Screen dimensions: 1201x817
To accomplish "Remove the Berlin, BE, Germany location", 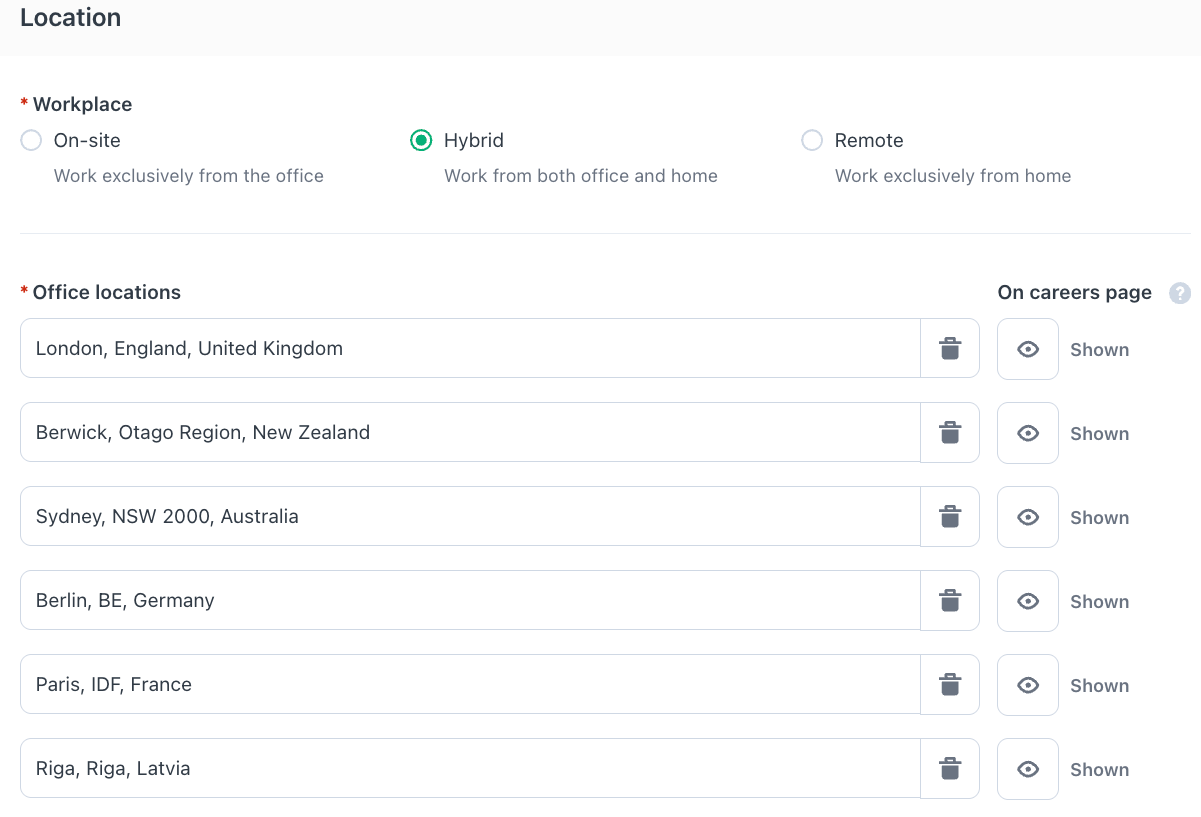I will (x=949, y=600).
